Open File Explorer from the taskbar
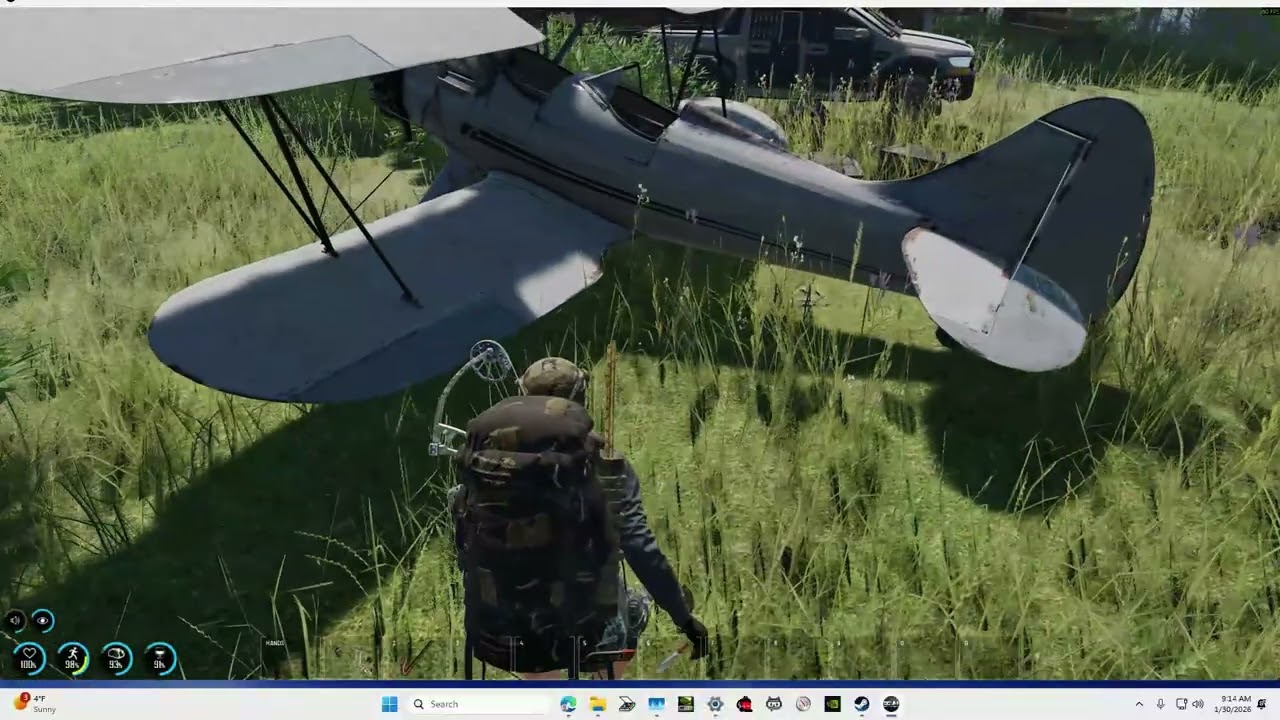1280x720 pixels. coord(597,704)
